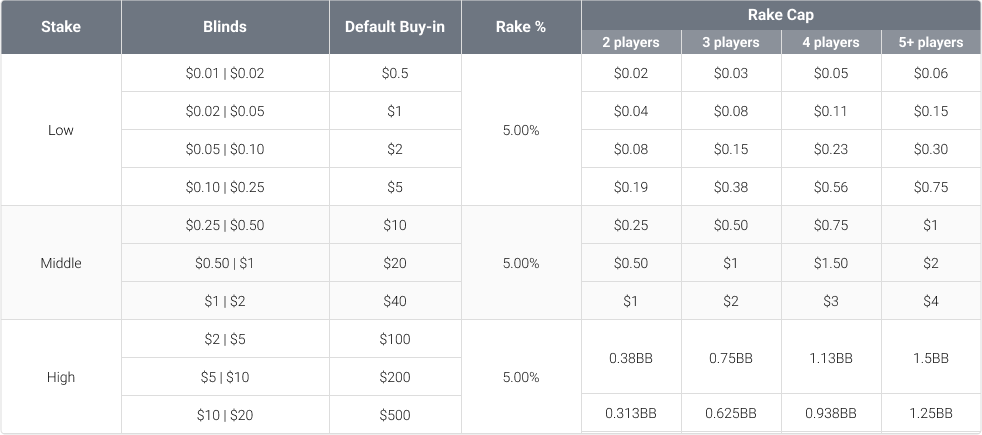This screenshot has height=435, width=982.
Task: Click the 1.5BB rake cap cell
Action: tap(931, 357)
